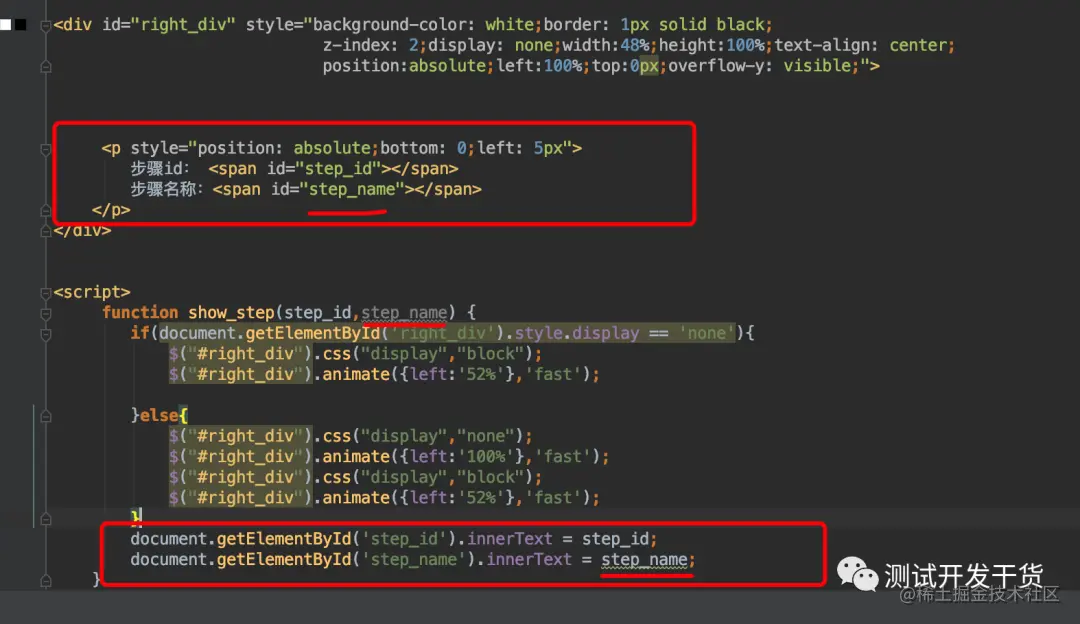This screenshot has height=624, width=1080.
Task: Click getElementById('step_name') in the last block
Action: [x=346, y=559]
